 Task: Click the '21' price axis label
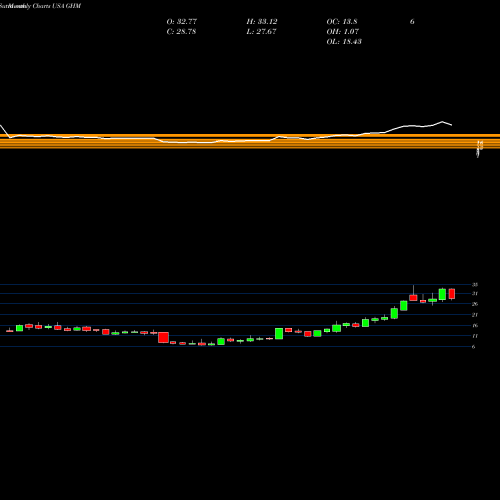tap(475, 315)
